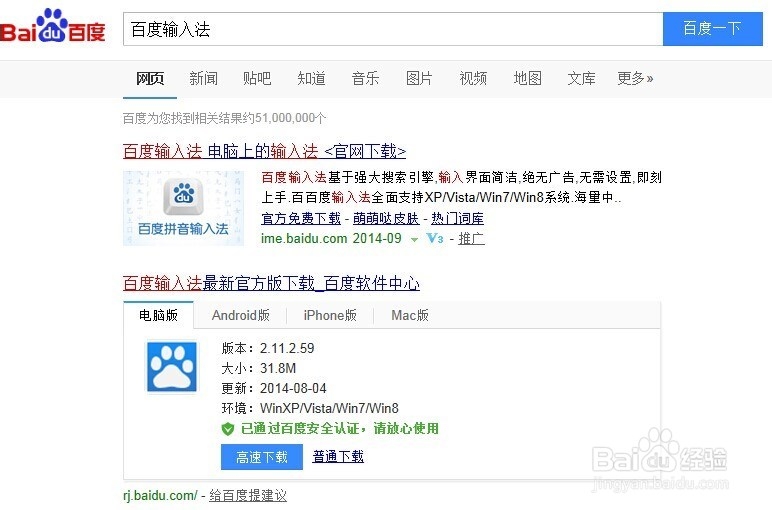Click the 百度一下 search button
The width and height of the screenshot is (772, 510).
(x=712, y=30)
